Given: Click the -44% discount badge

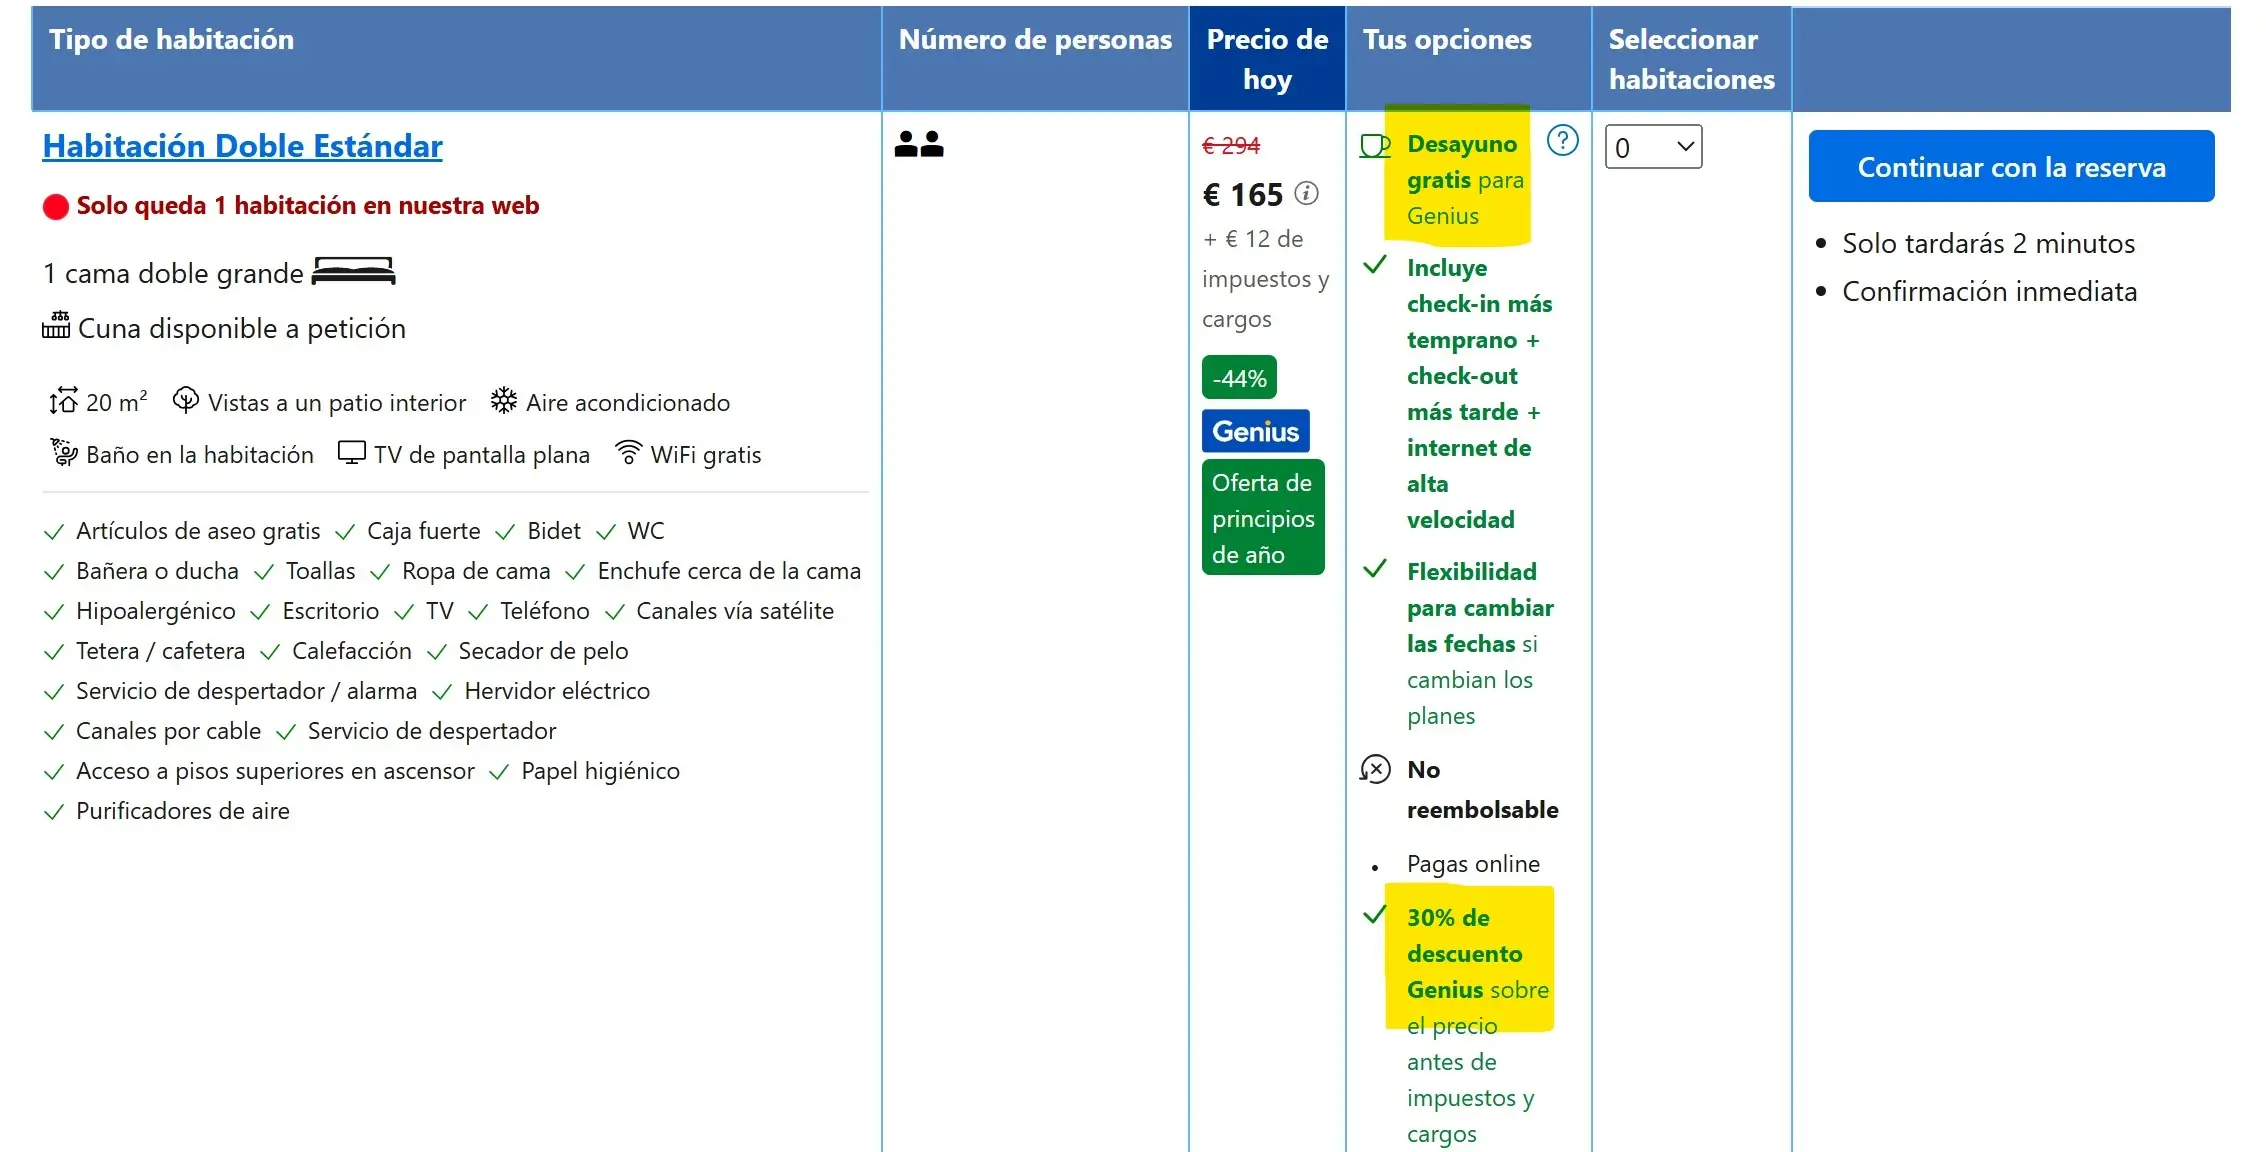Looking at the screenshot, I should [x=1239, y=378].
